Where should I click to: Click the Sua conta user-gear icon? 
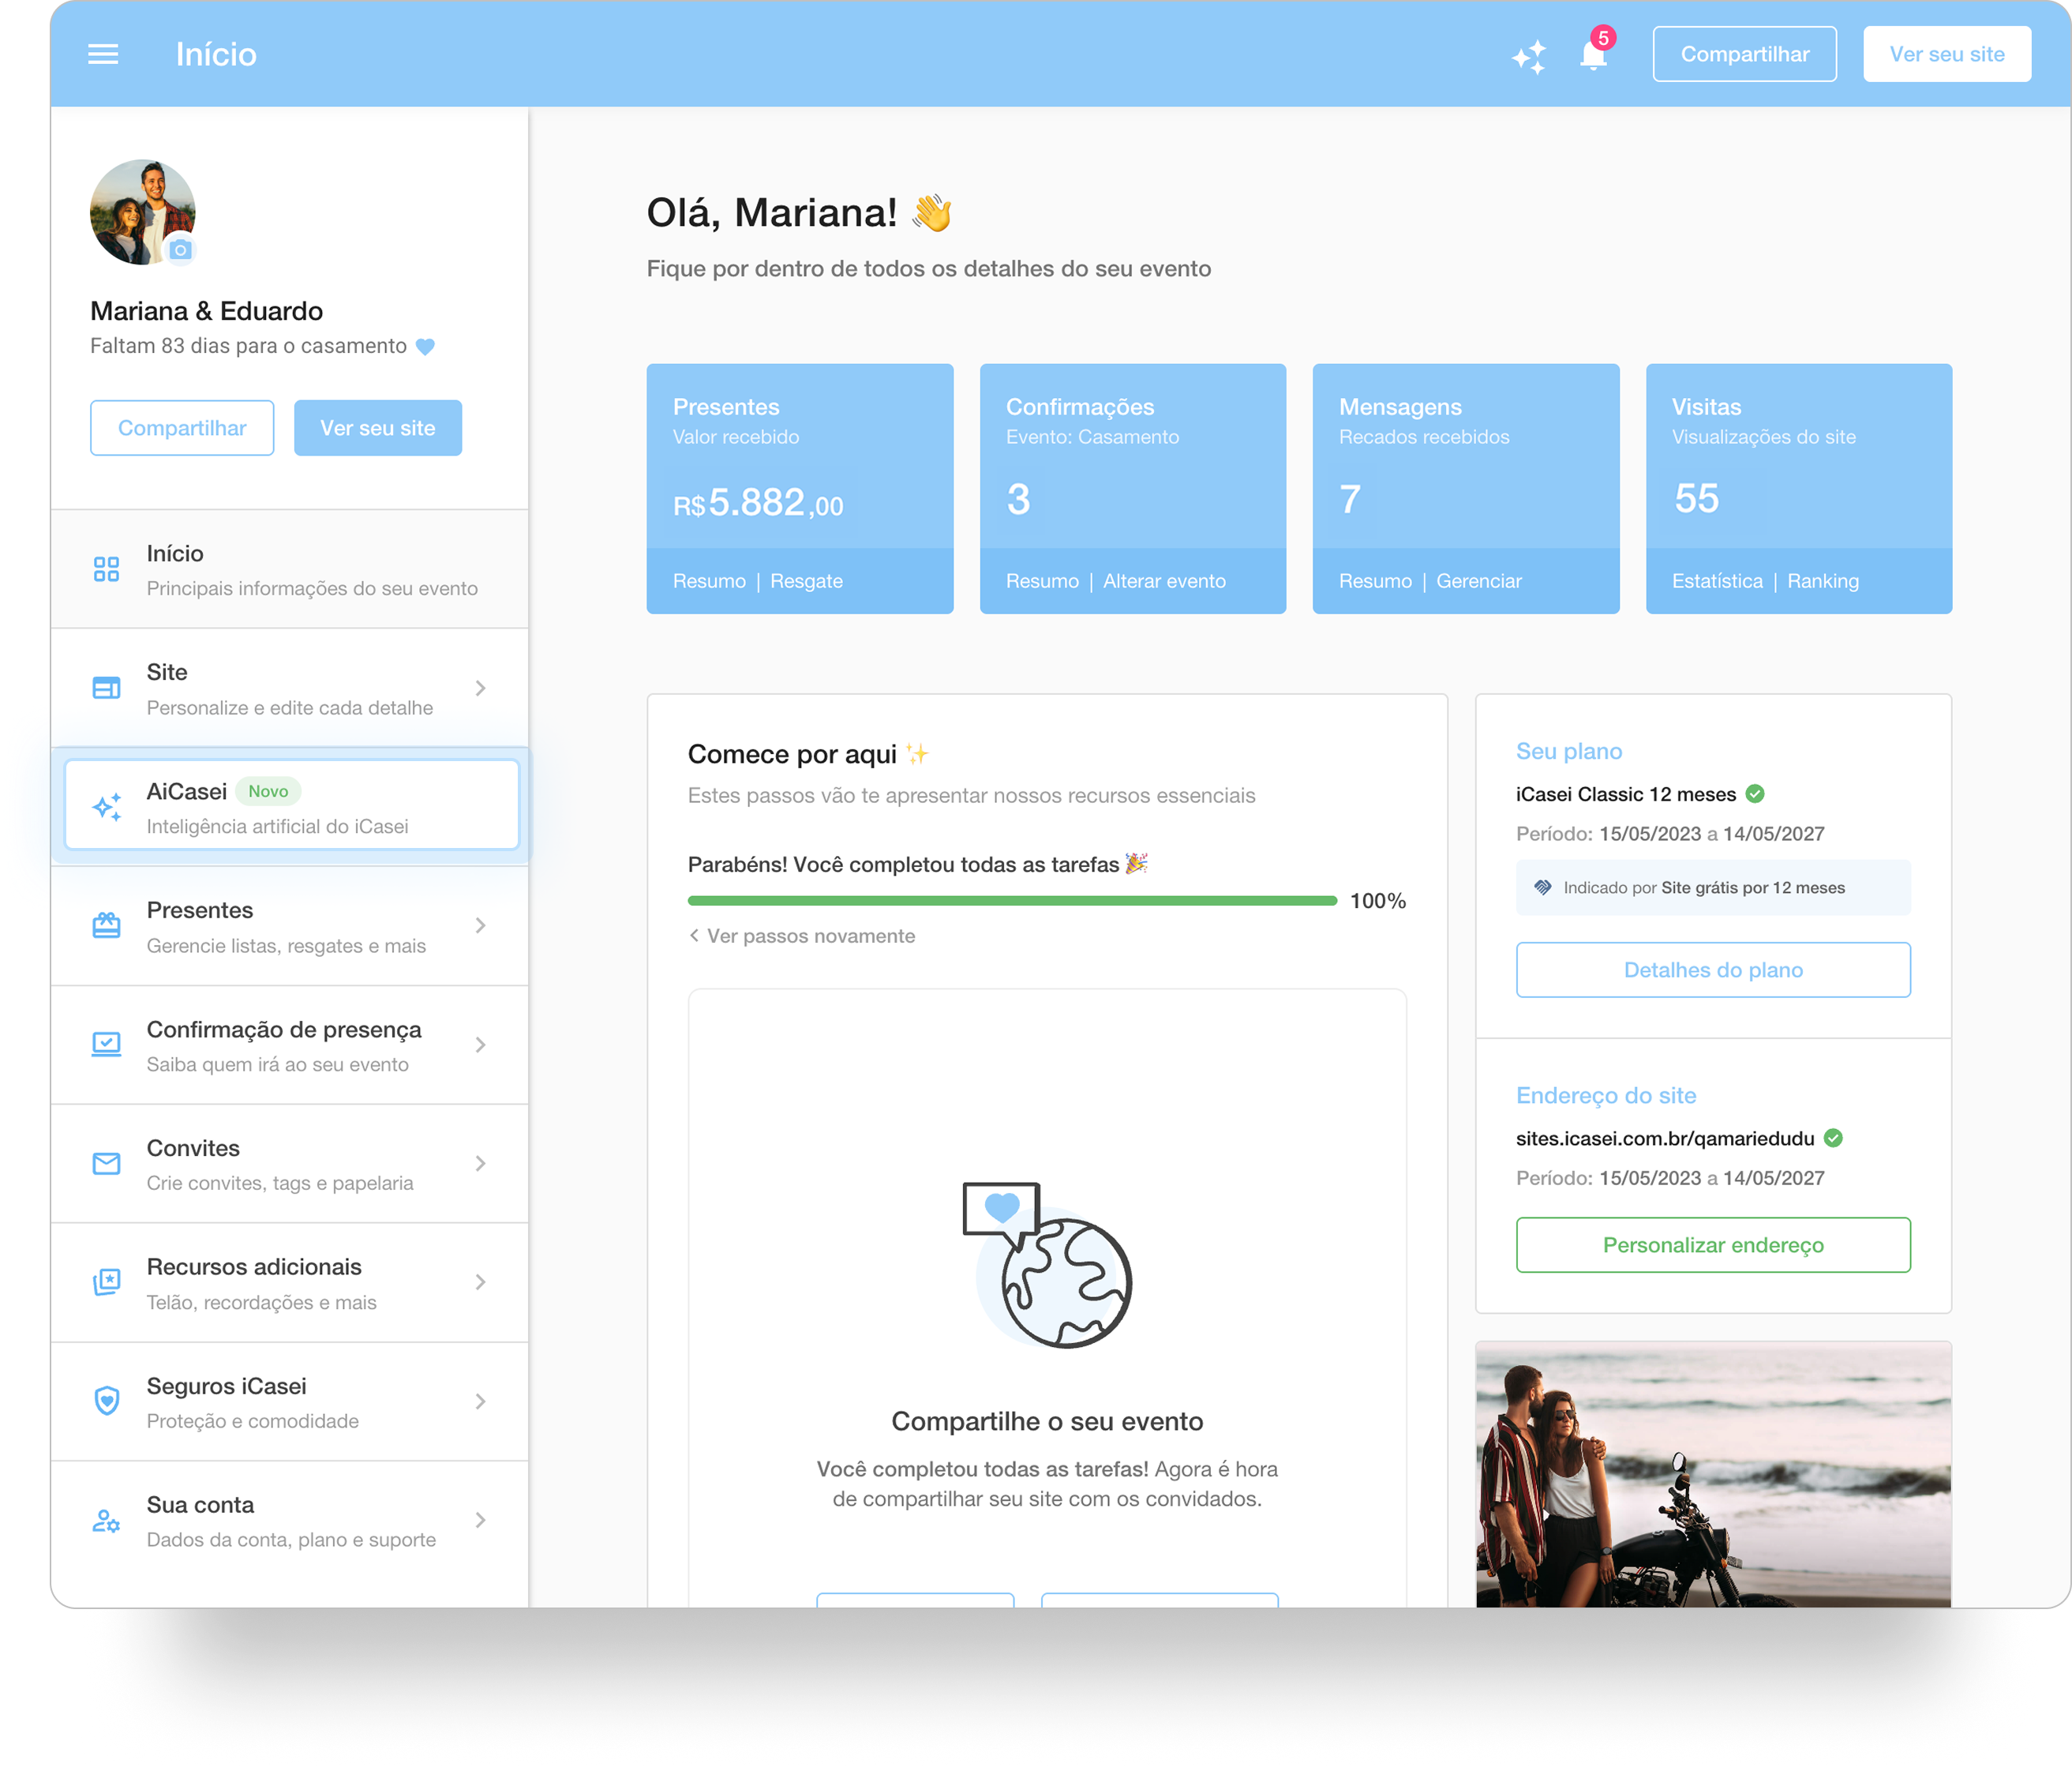click(106, 1520)
